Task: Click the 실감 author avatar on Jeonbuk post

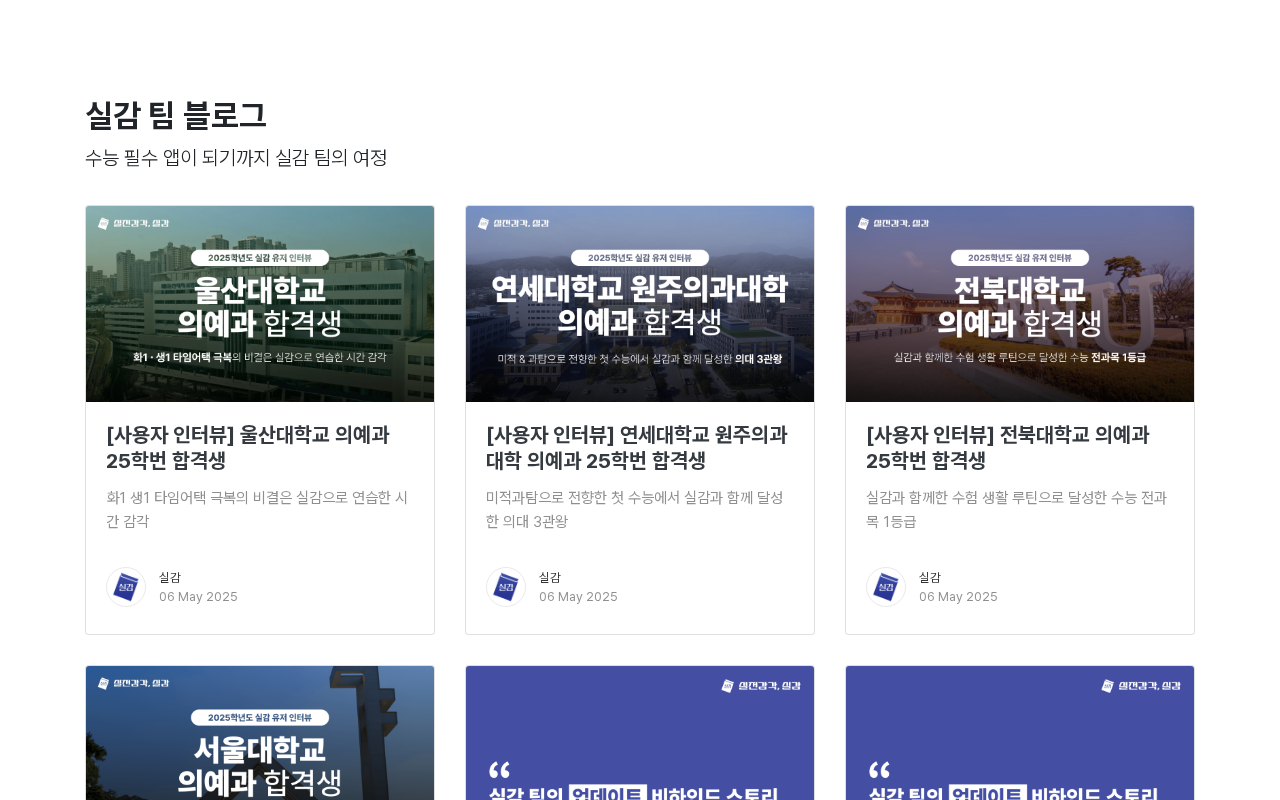Action: [x=886, y=587]
